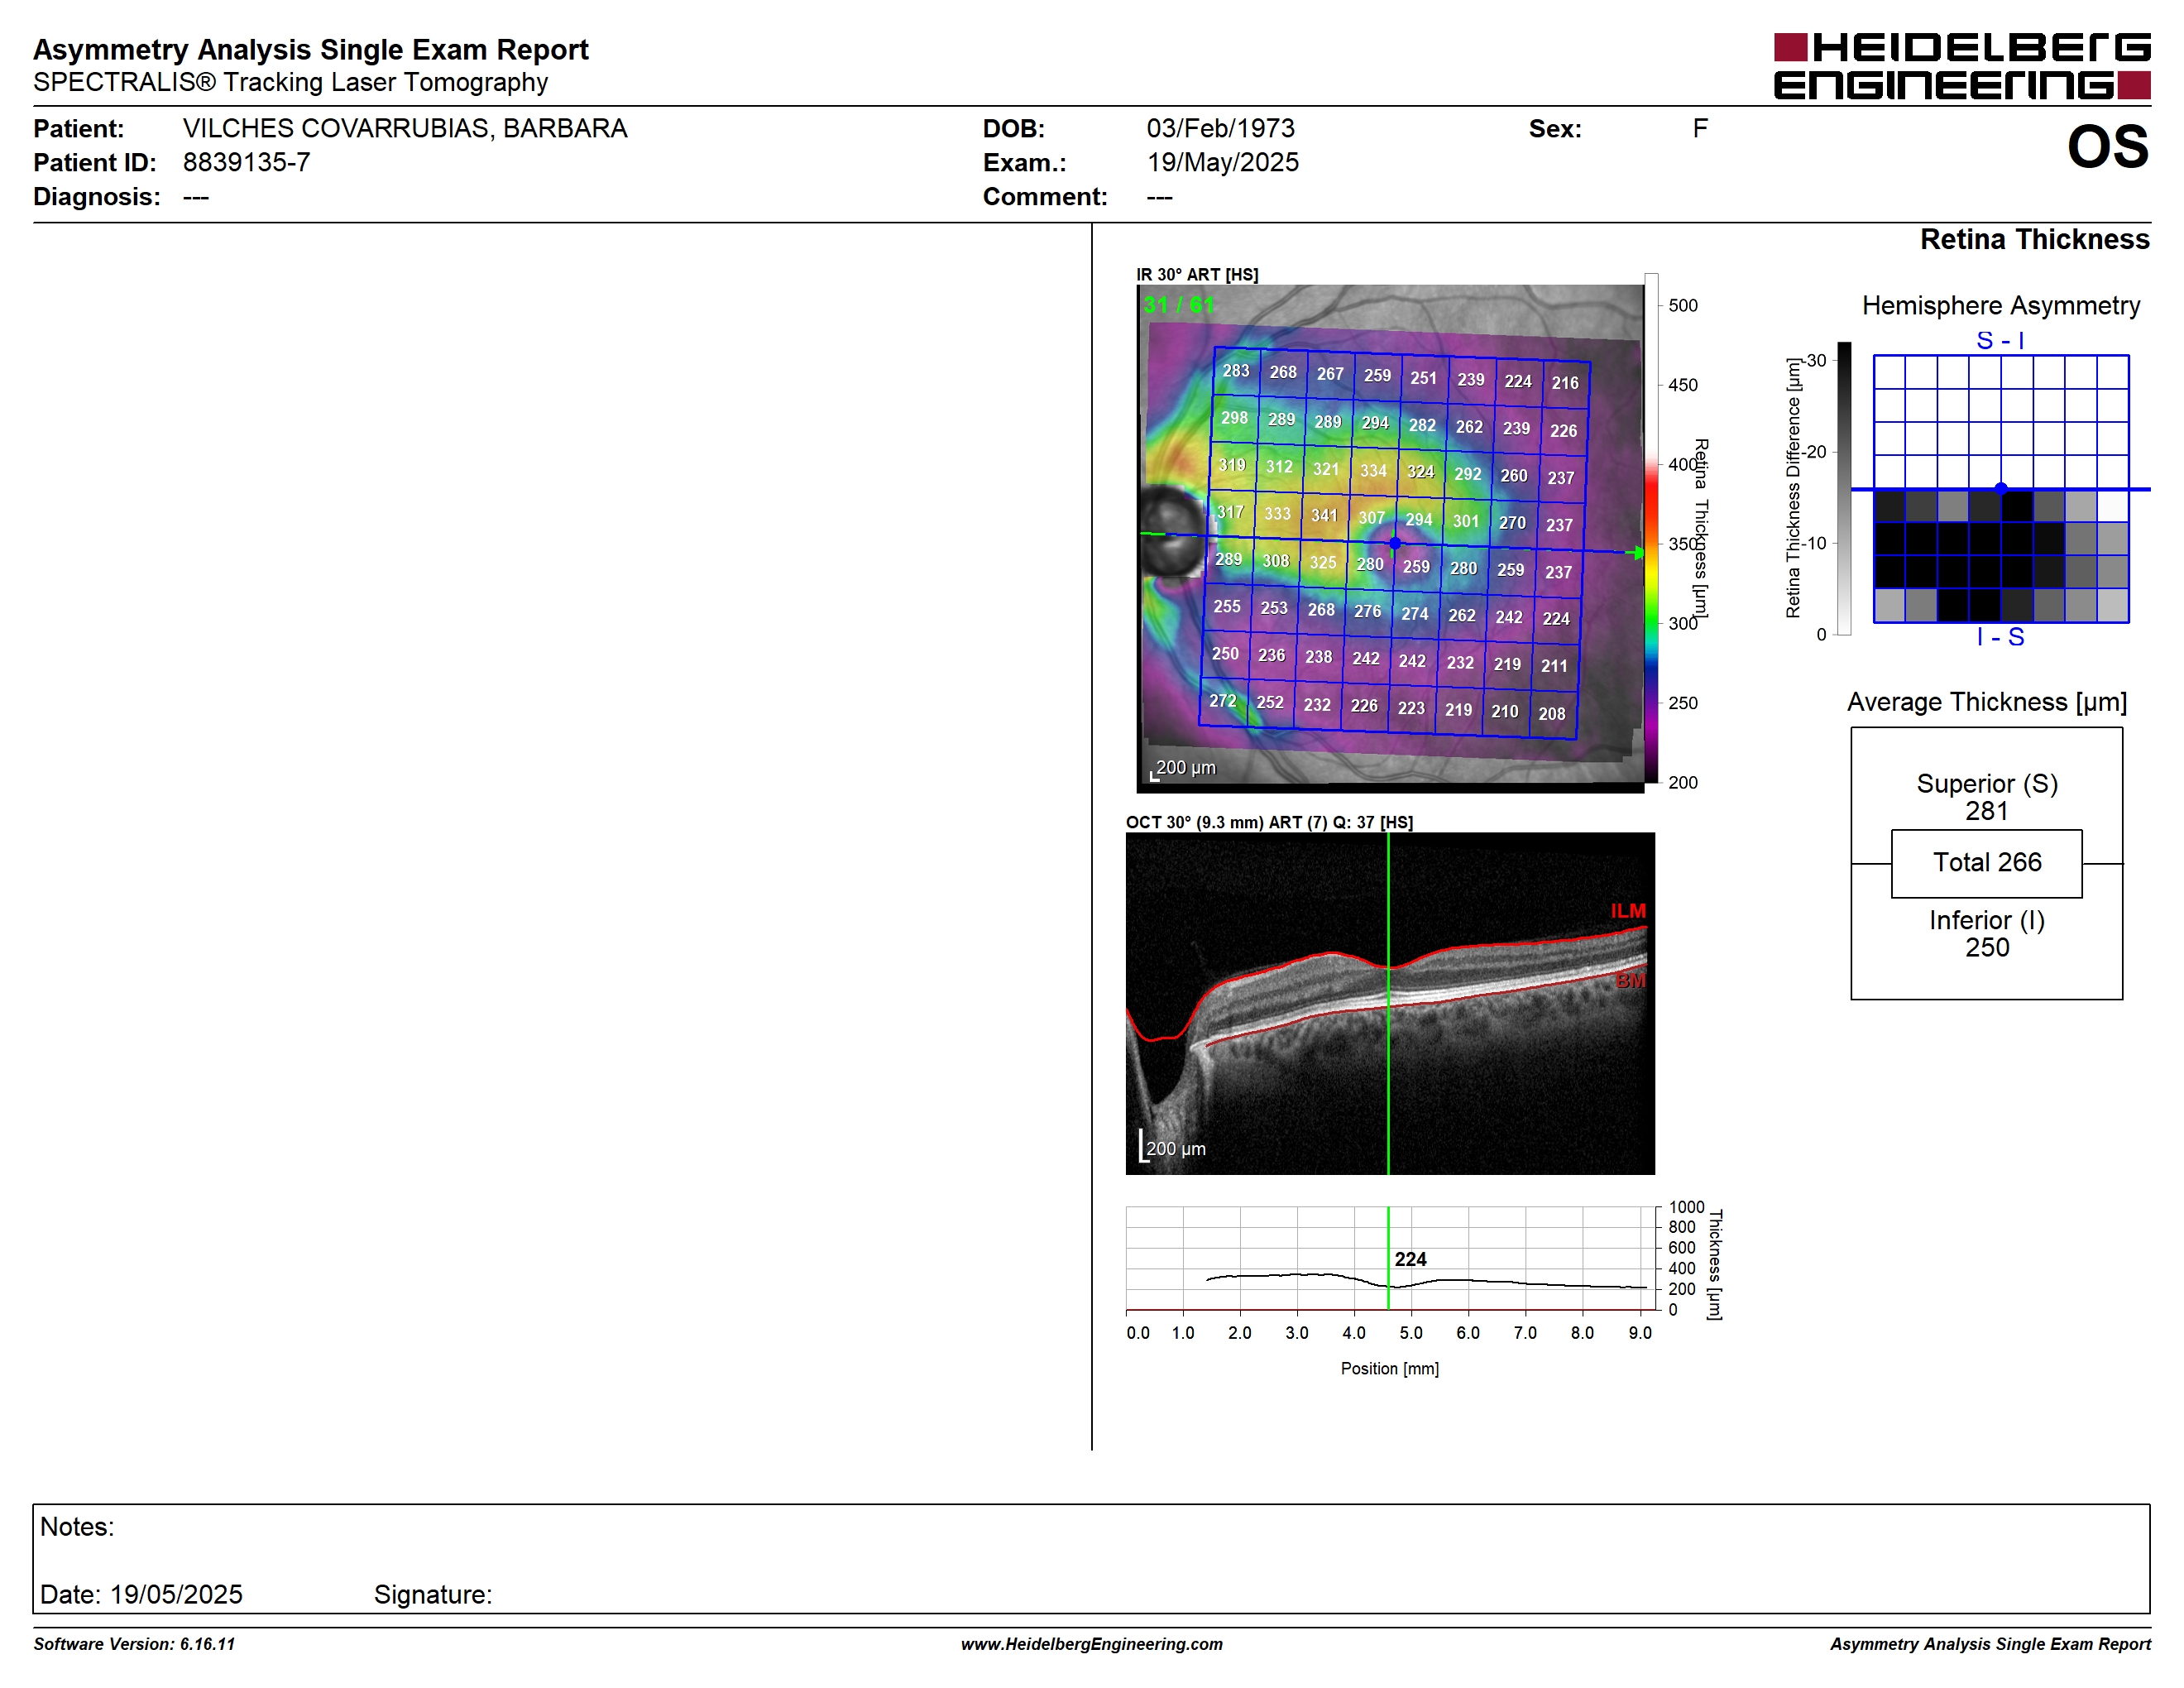Click grid cell value 276

1367,610
